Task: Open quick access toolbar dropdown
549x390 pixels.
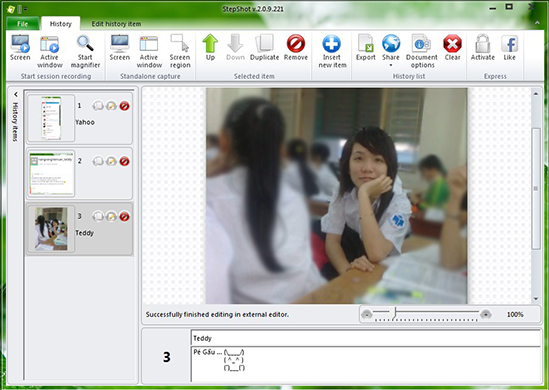Action: click(x=26, y=9)
